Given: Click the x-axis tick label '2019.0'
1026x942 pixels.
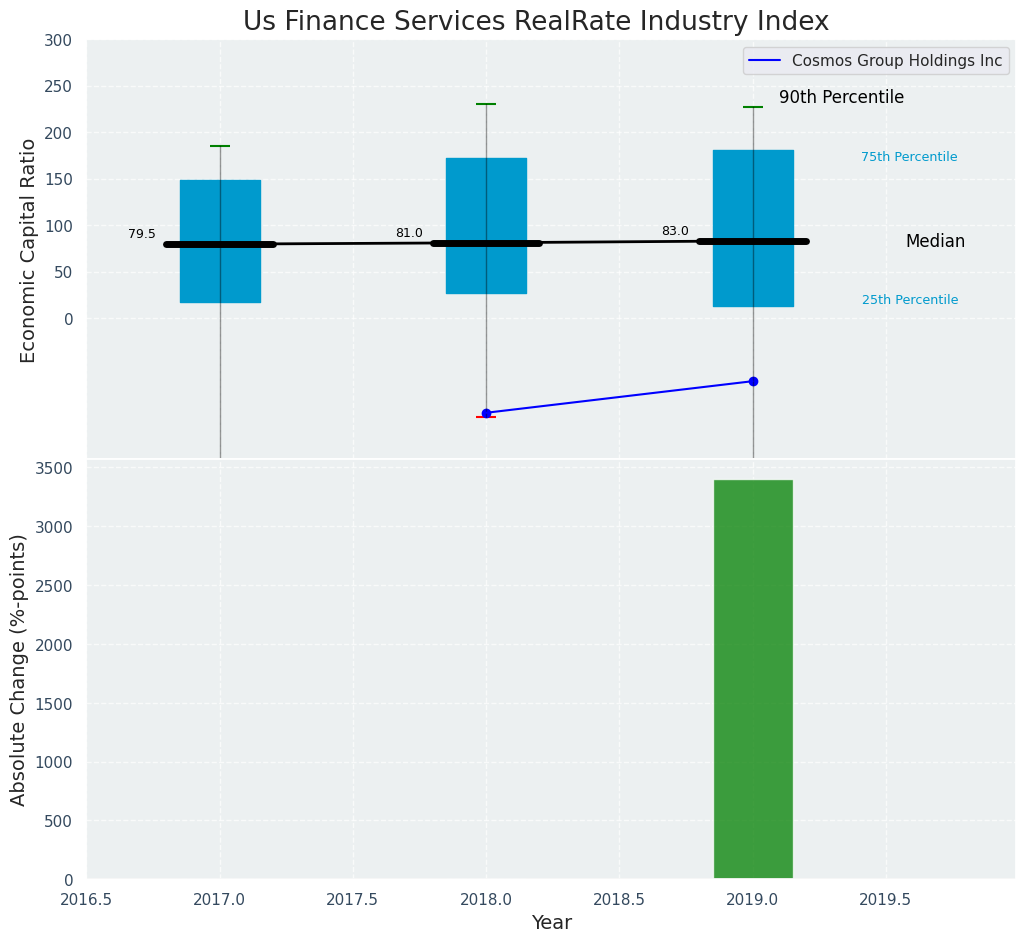Looking at the screenshot, I should (753, 899).
